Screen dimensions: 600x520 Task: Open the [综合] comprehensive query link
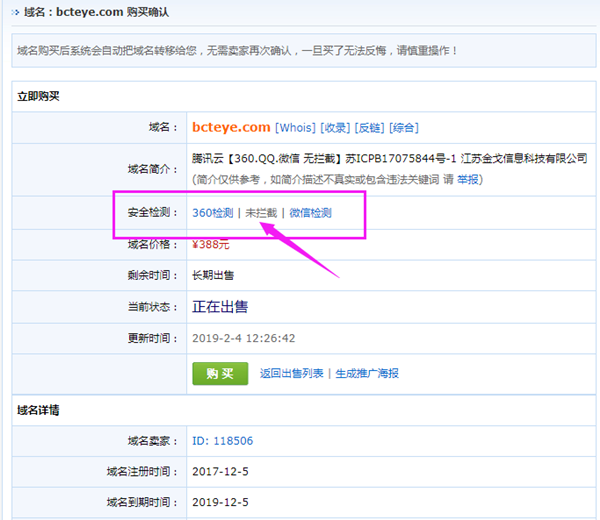pyautogui.click(x=404, y=128)
